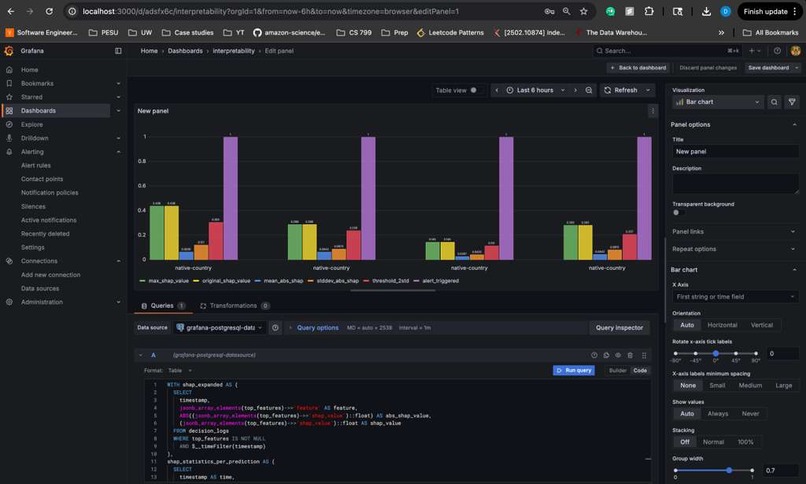Set Show values to Always
This screenshot has width=806, height=484.
pyautogui.click(x=718, y=414)
